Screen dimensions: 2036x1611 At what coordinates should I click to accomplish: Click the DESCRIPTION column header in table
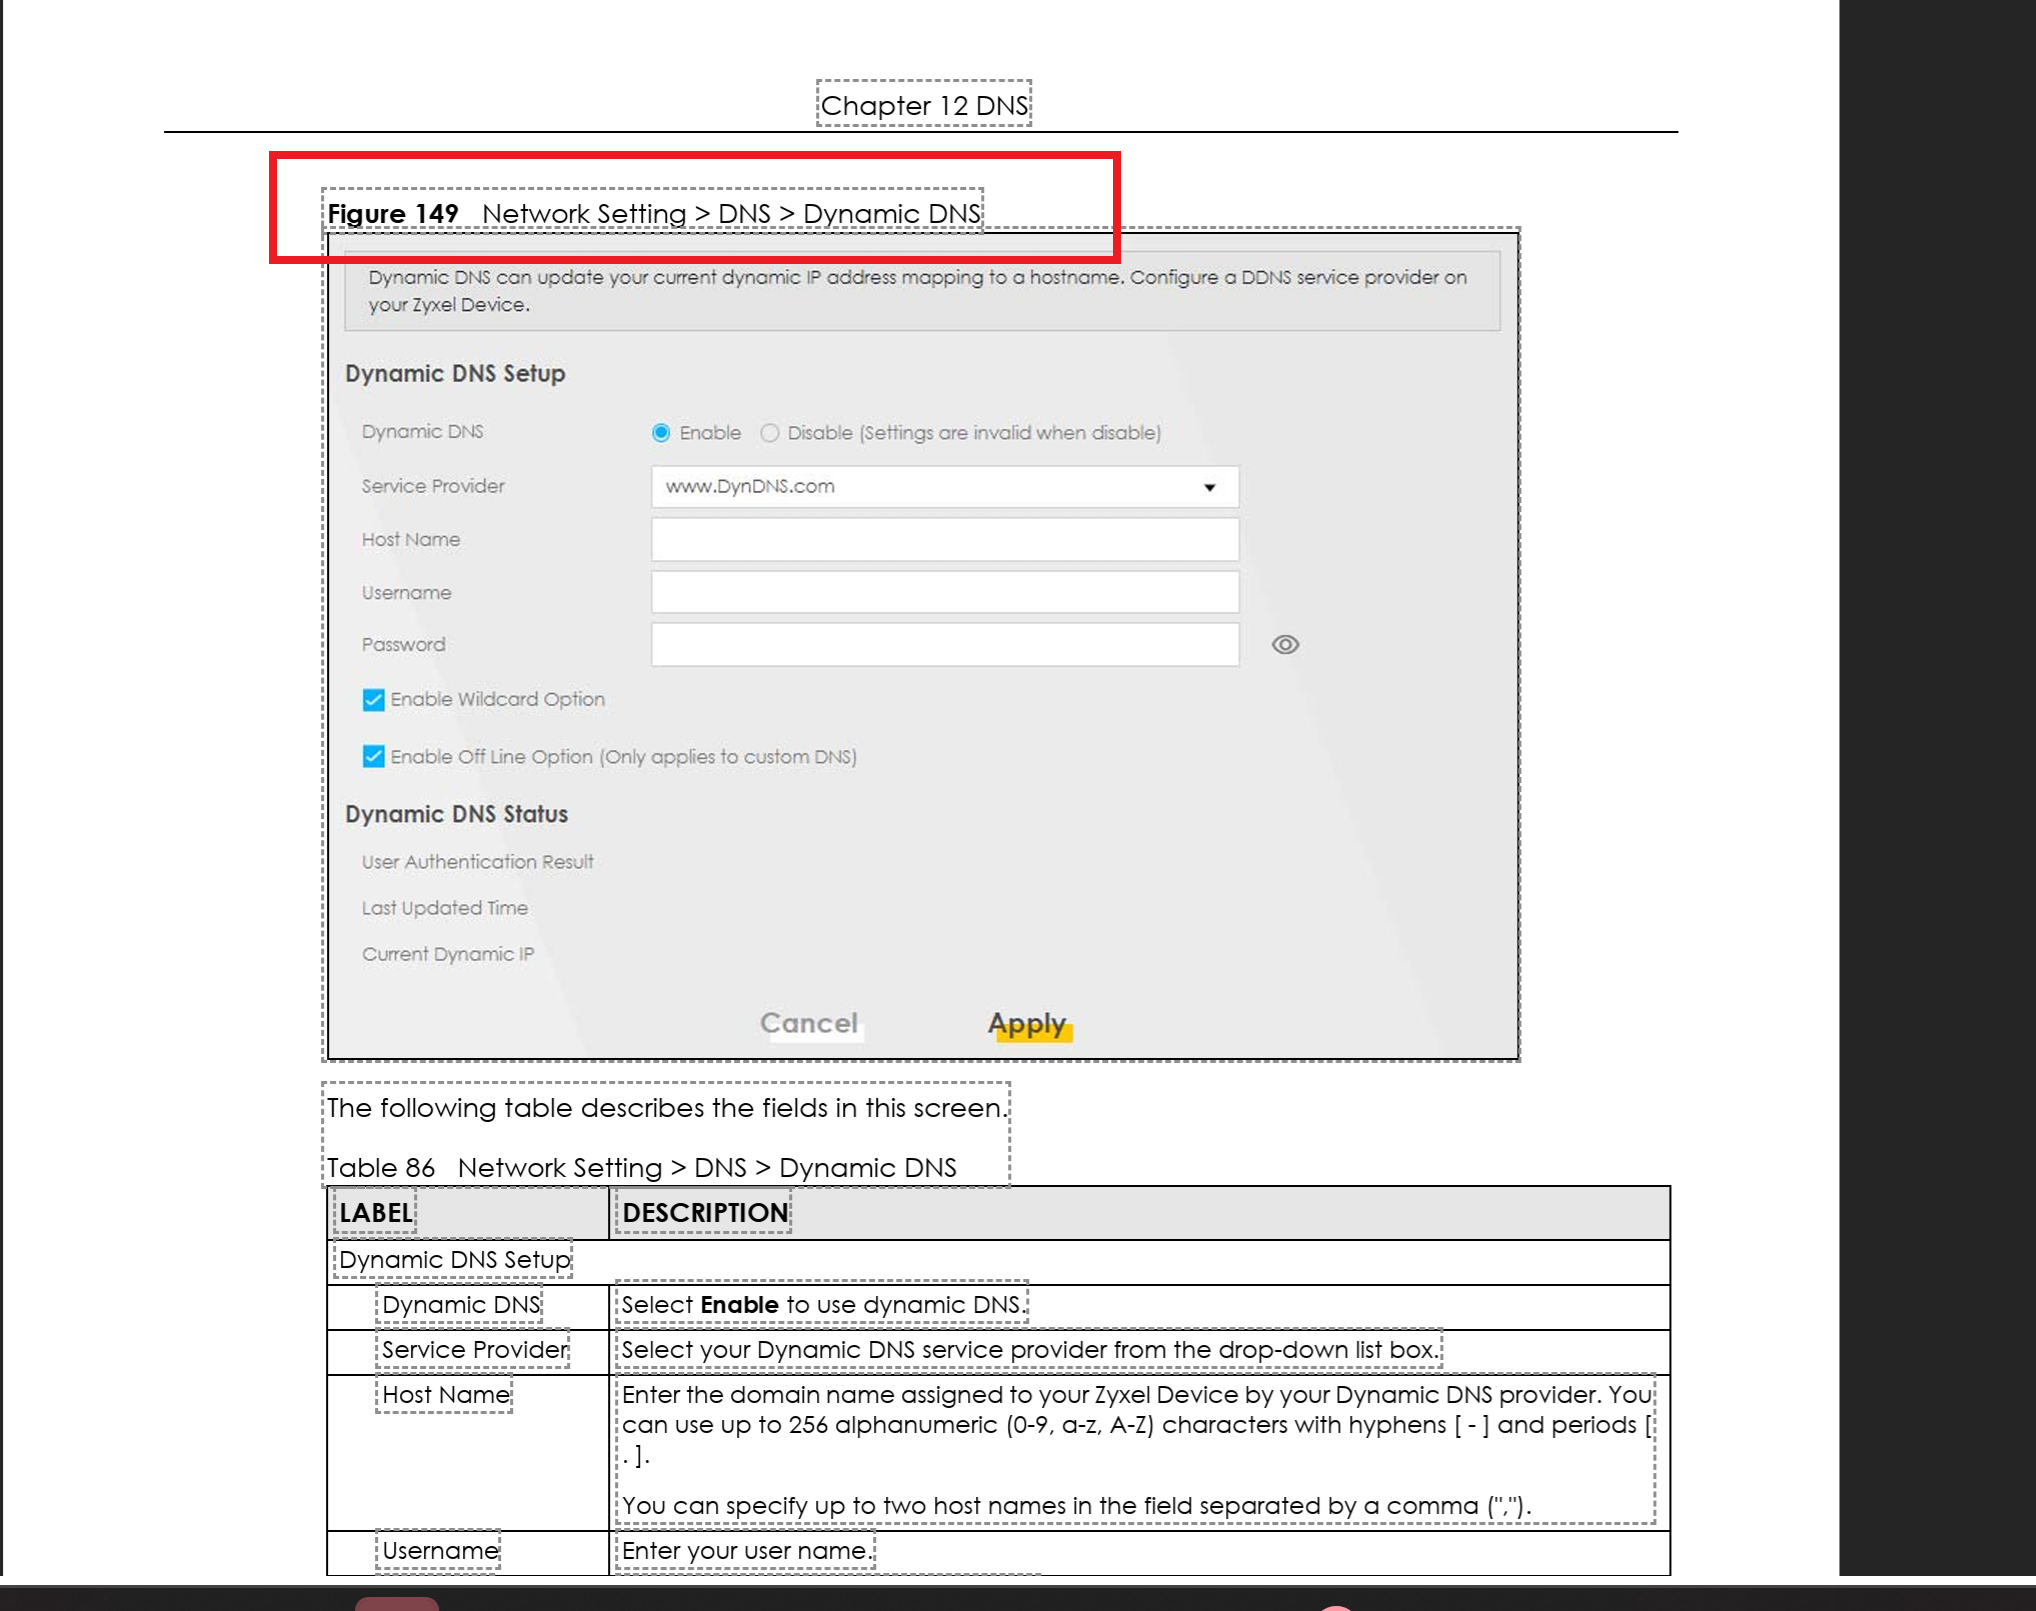704,1213
